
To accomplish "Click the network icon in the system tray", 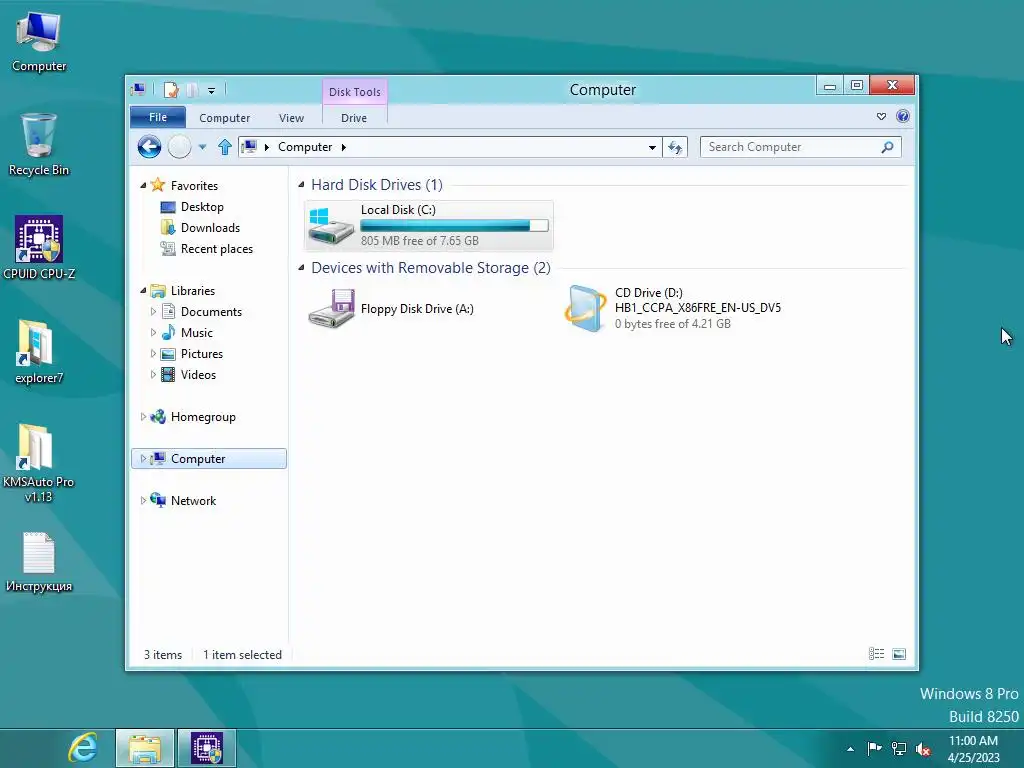I will (x=899, y=748).
